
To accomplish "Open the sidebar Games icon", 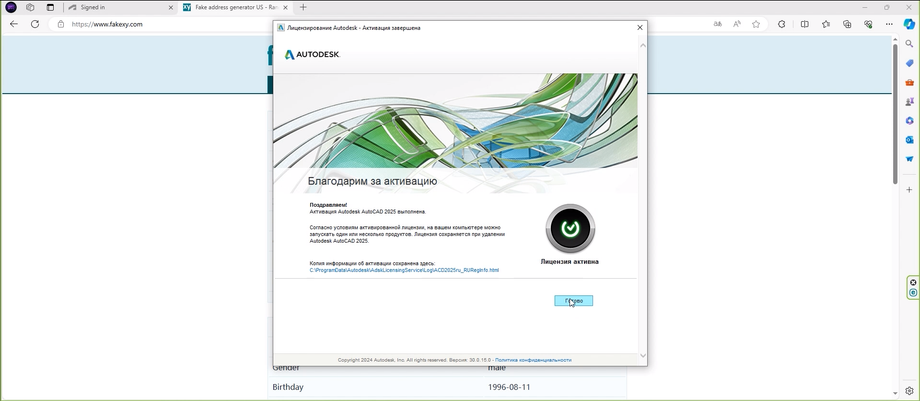I will click(x=909, y=102).
